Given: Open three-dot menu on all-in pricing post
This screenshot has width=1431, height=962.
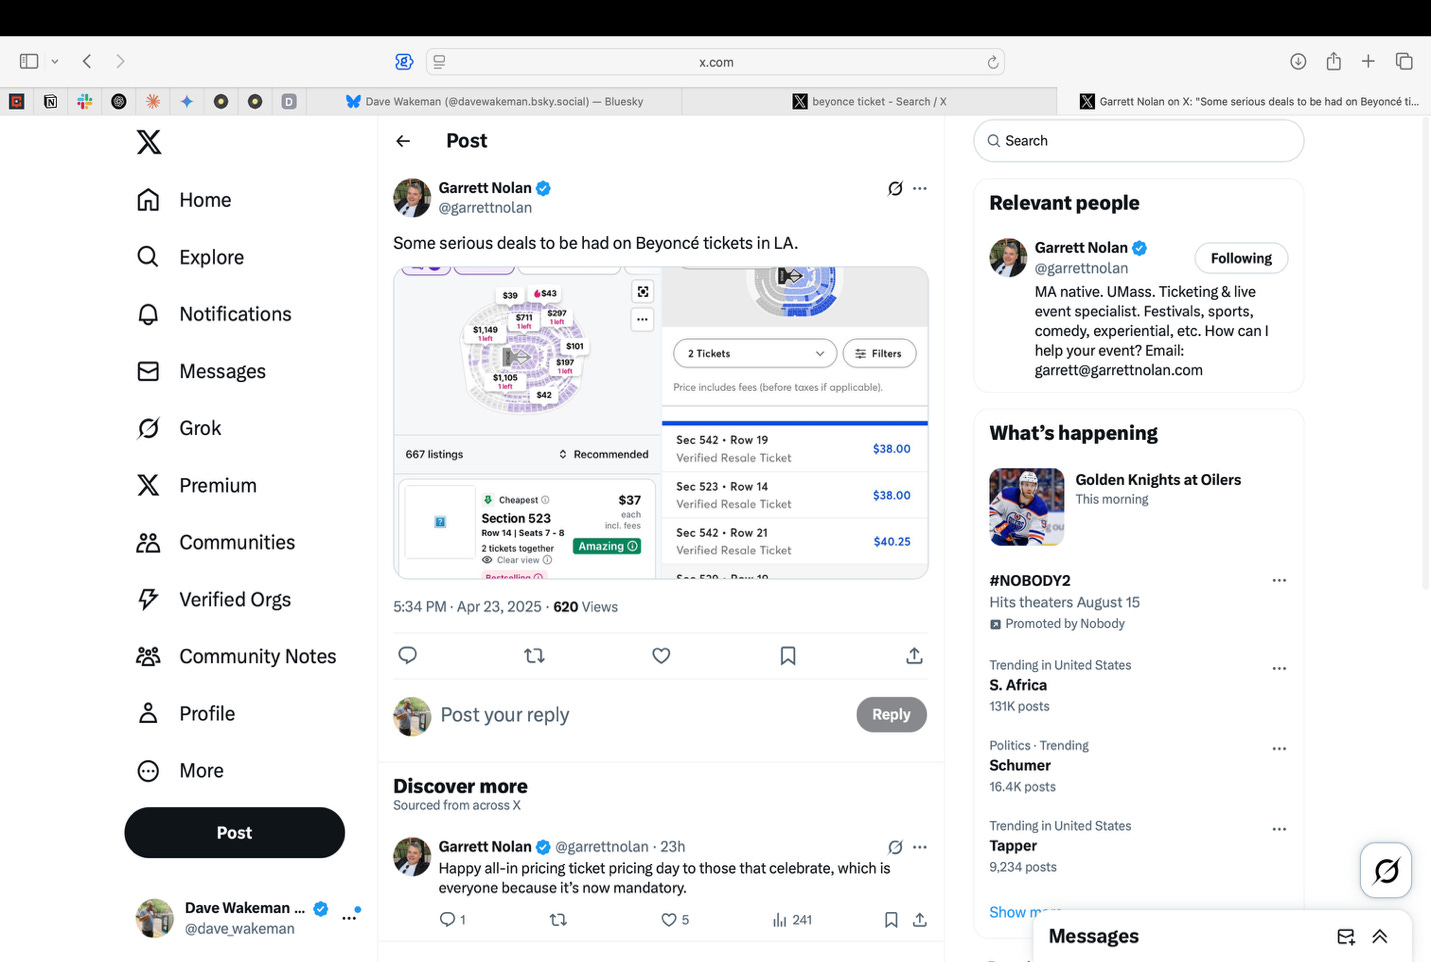Looking at the screenshot, I should pos(920,847).
